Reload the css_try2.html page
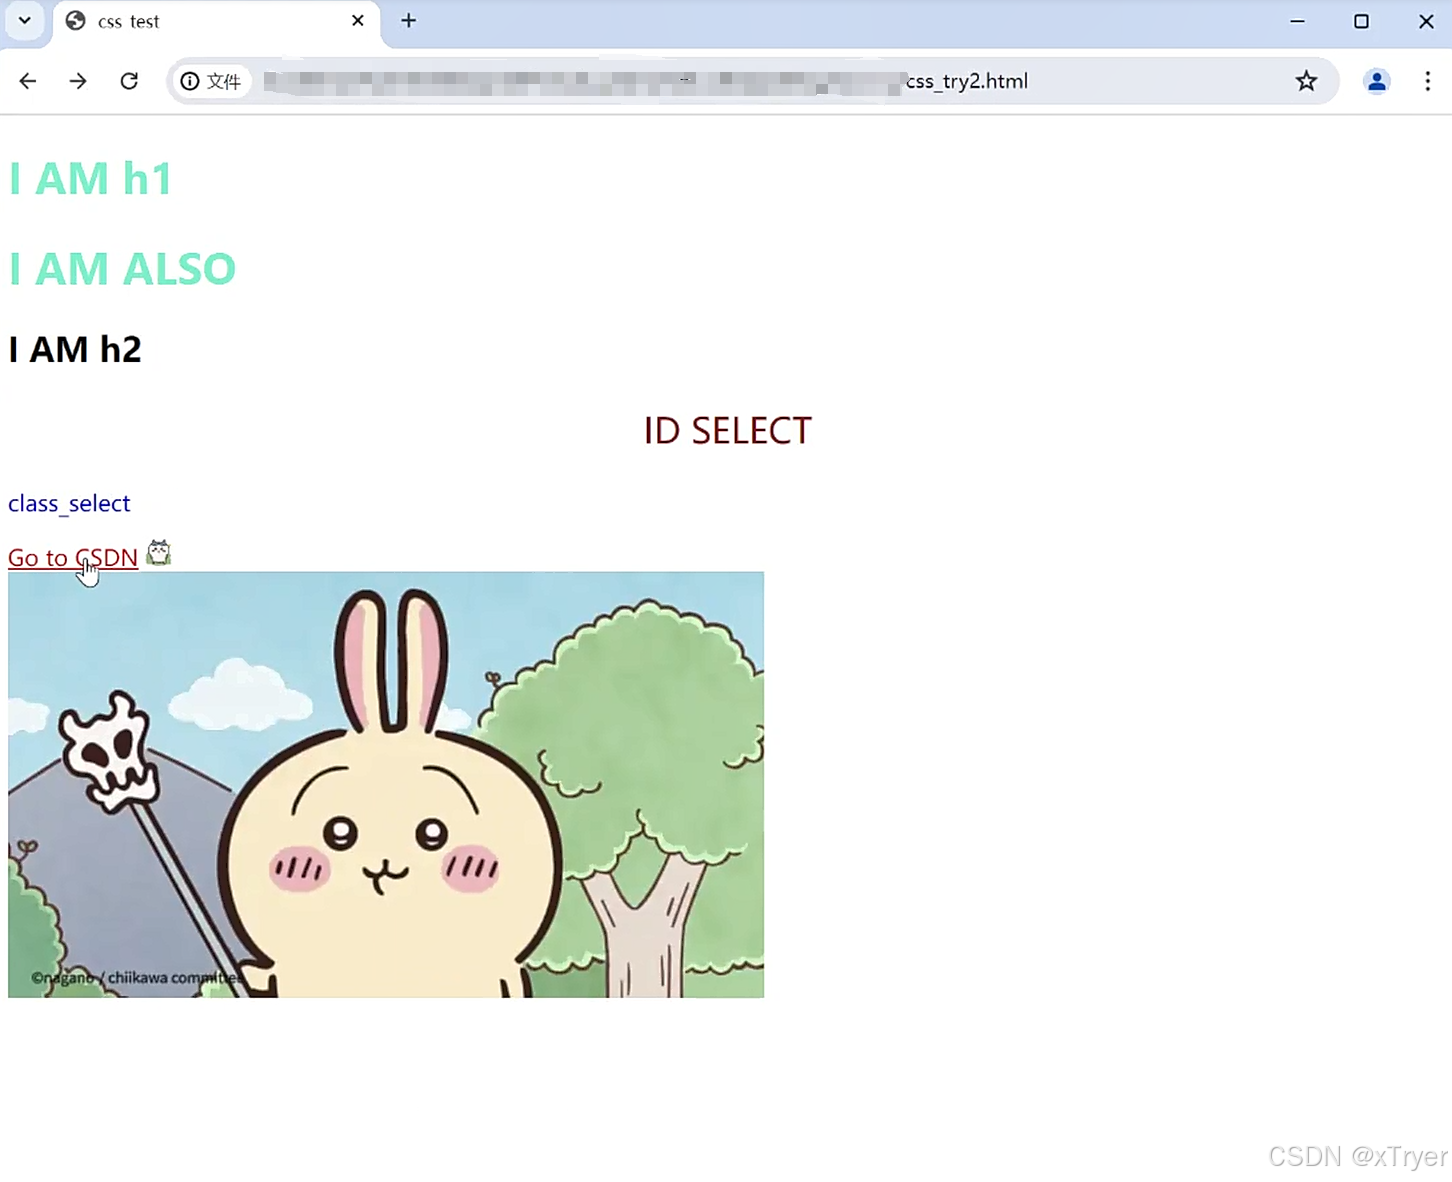Screen dimensions: 1452x1182 tap(129, 81)
